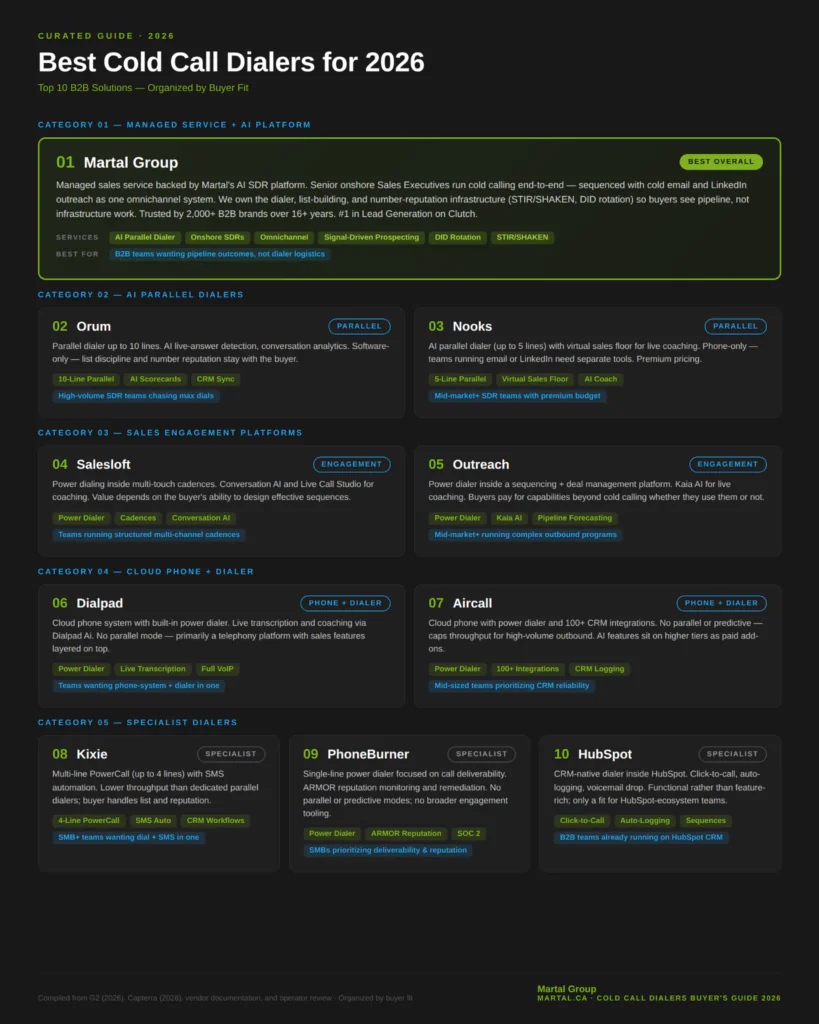Click the Outreach card title

point(481,465)
